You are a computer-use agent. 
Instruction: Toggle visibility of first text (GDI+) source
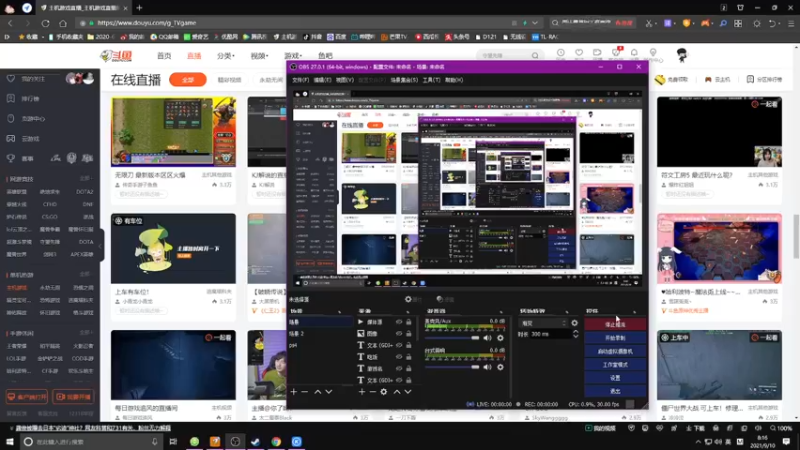point(399,345)
